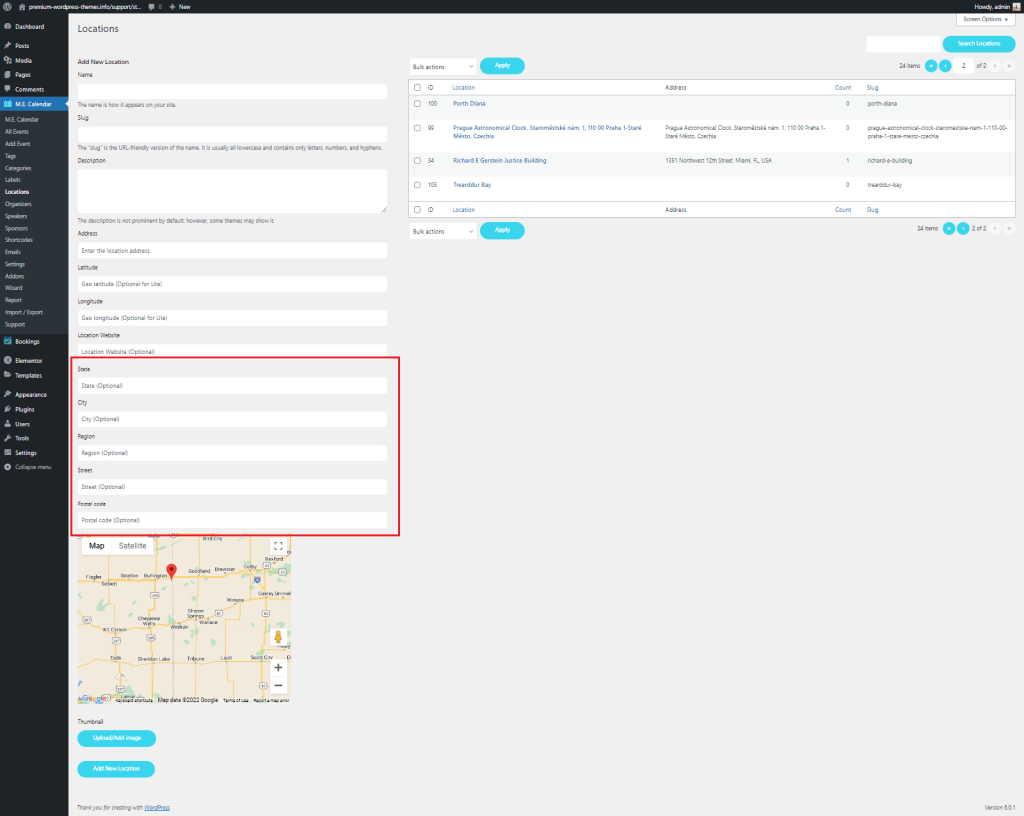Click the WordPress logo in admin bar
Screen dimensions: 1024x816
pyautogui.click(x=7, y=6)
